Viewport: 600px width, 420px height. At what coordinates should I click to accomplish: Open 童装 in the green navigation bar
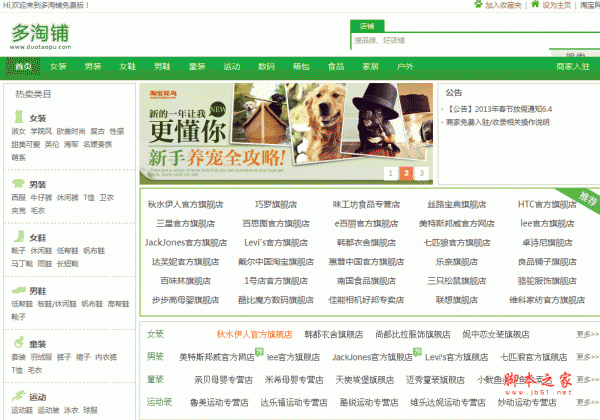[197, 66]
